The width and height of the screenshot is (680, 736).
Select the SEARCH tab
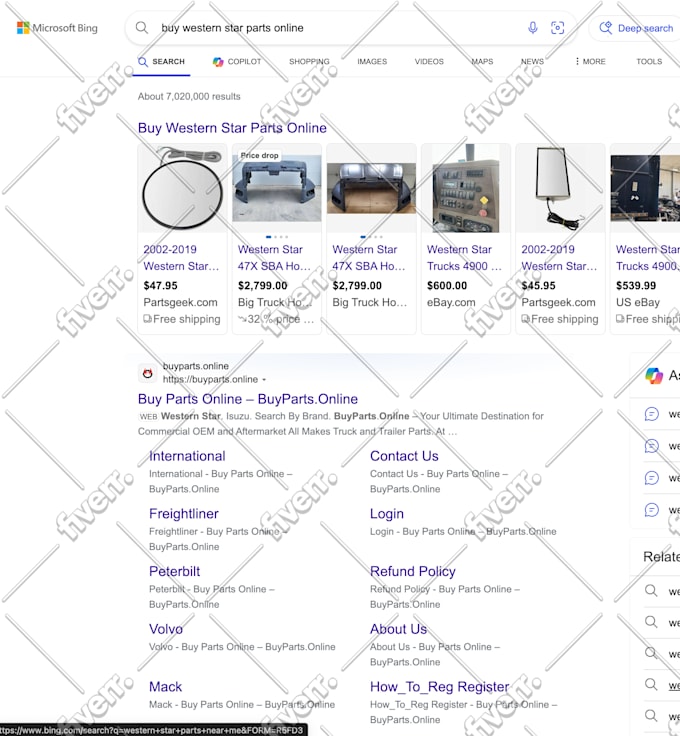pos(161,61)
